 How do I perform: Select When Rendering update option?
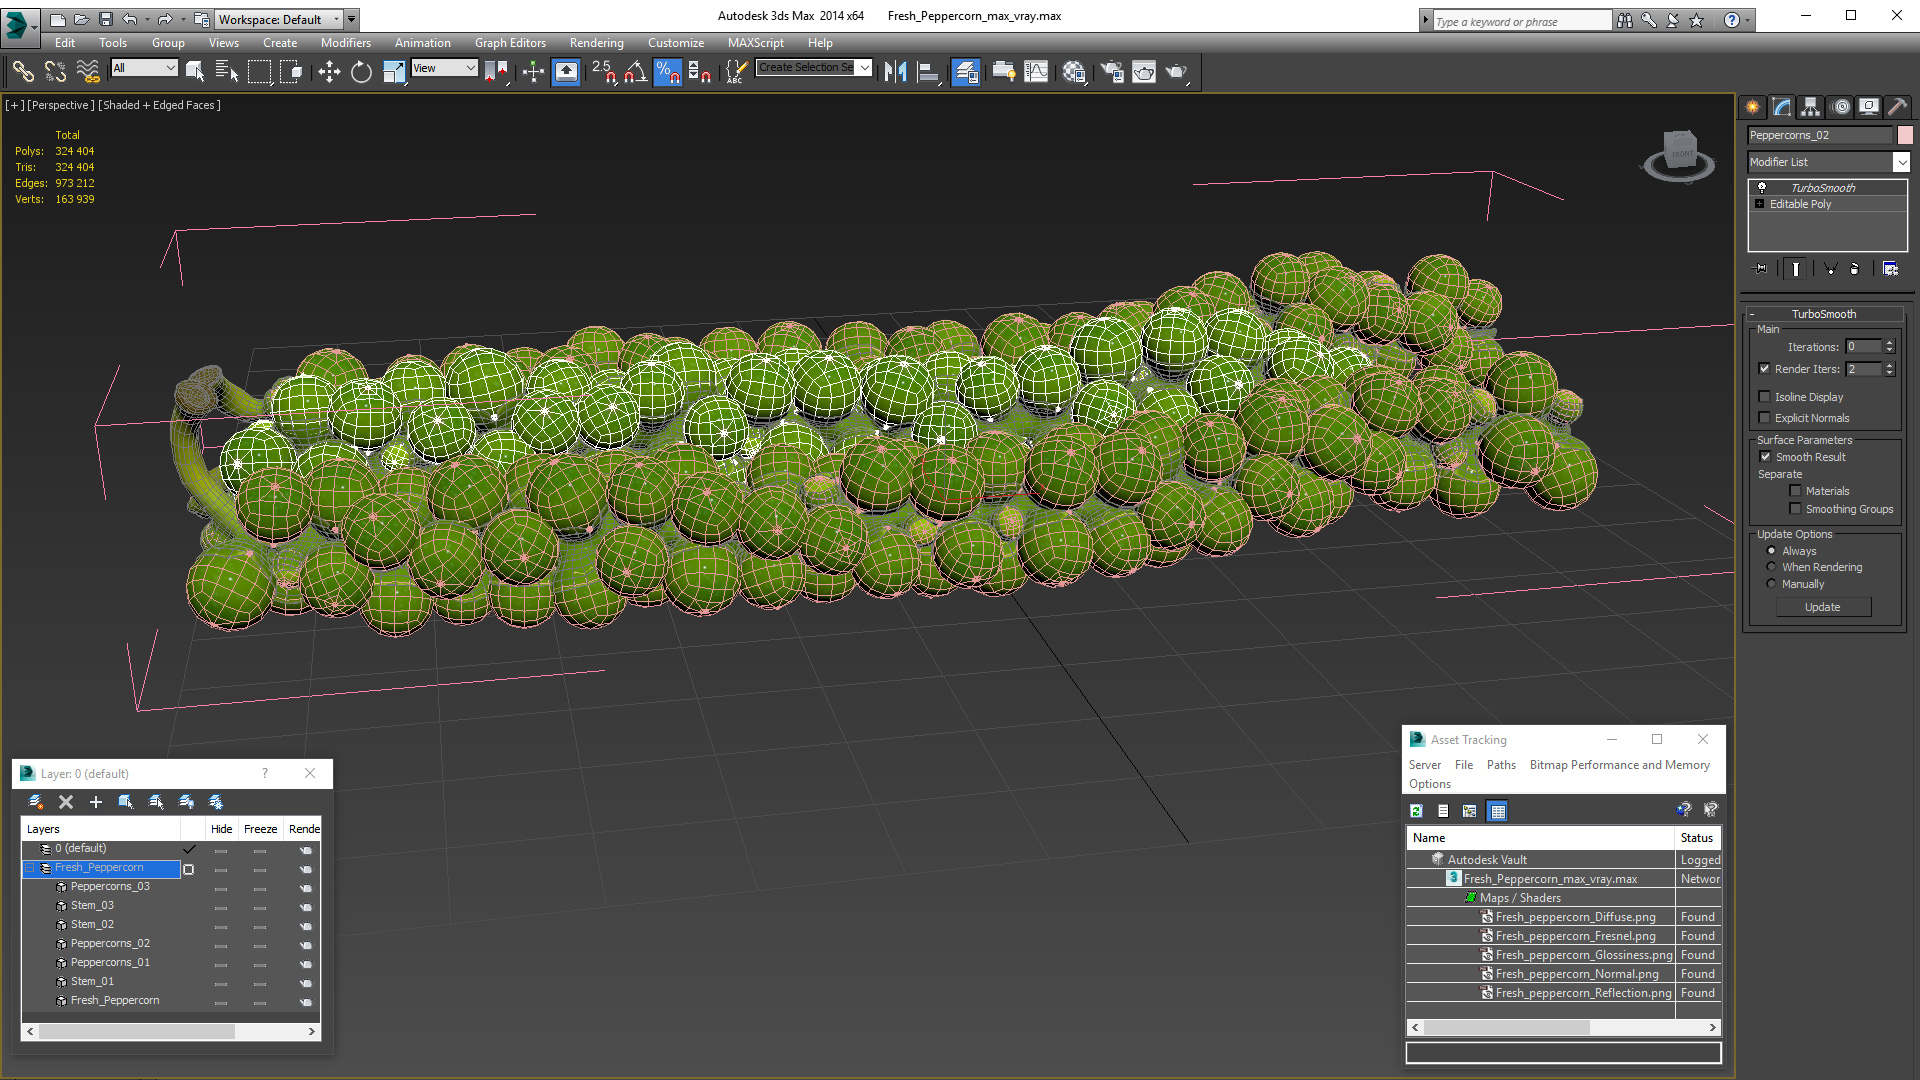1771,567
